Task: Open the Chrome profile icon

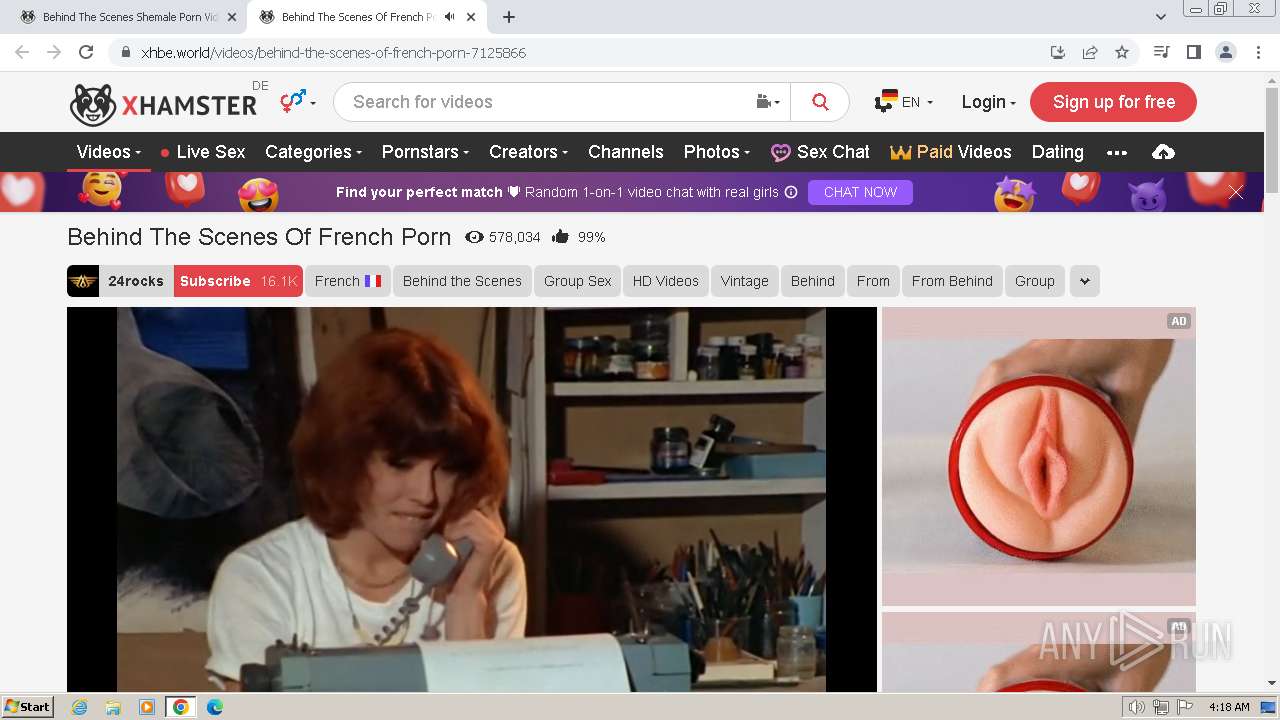Action: (x=1225, y=52)
